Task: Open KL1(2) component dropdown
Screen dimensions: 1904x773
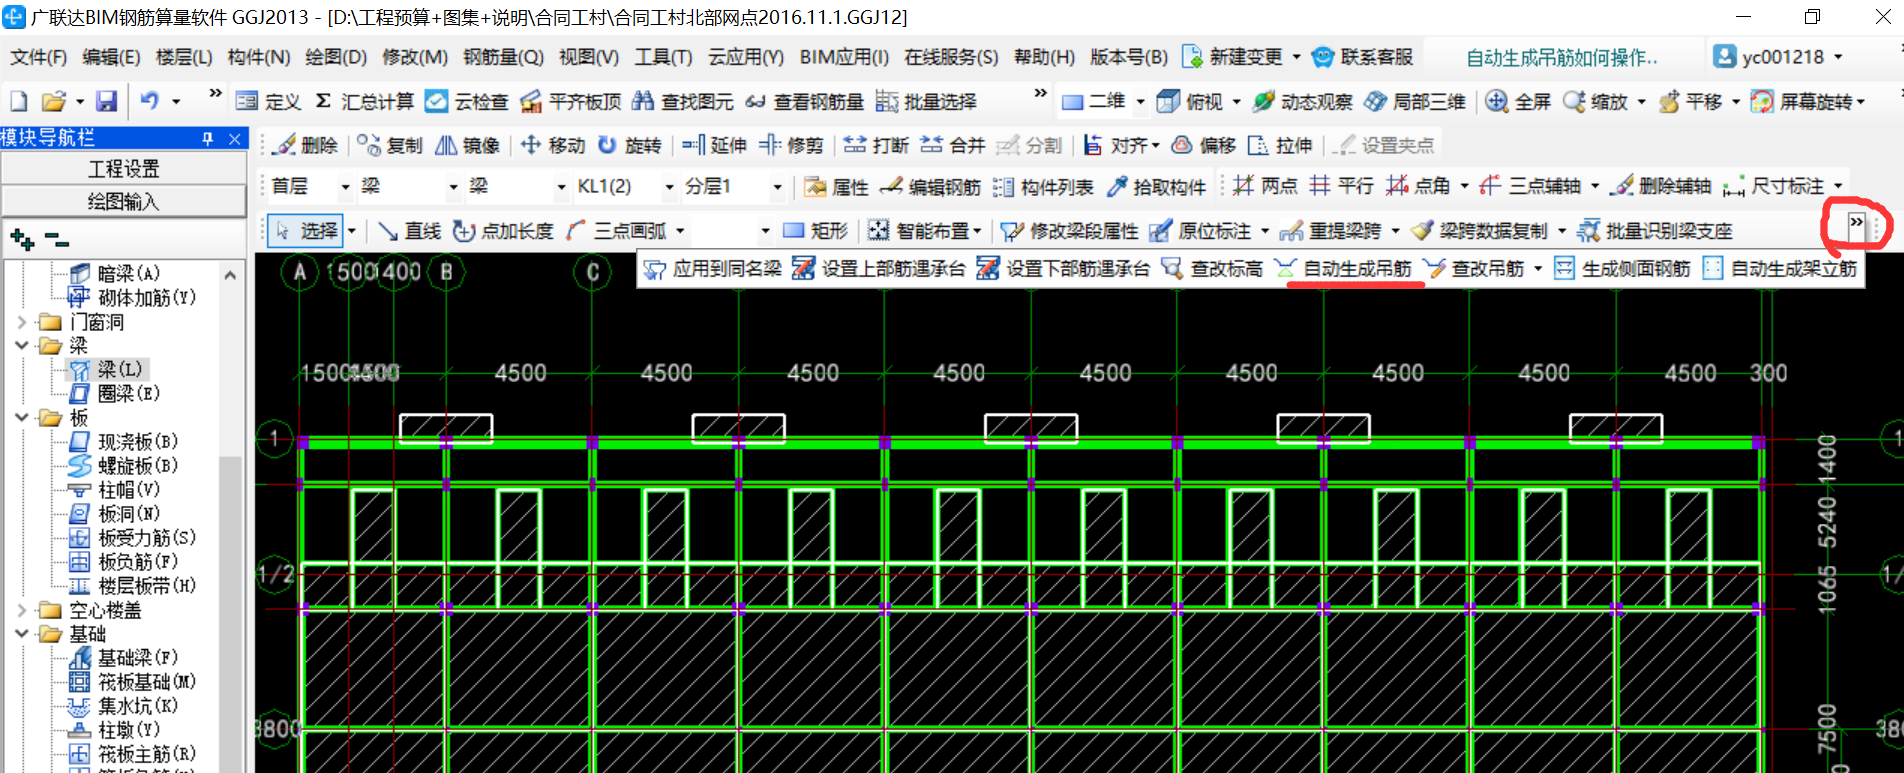Action: [x=669, y=187]
